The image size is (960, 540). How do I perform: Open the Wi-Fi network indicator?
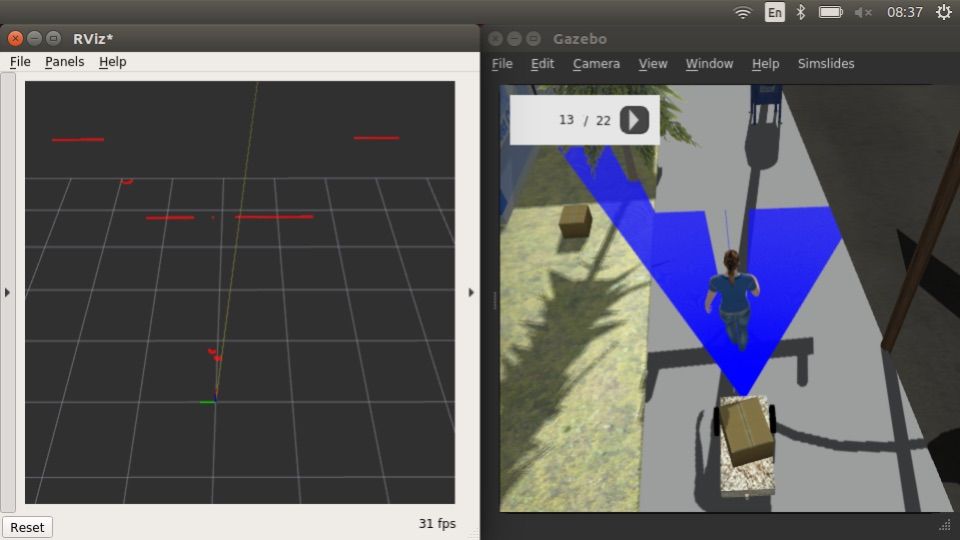[x=743, y=12]
